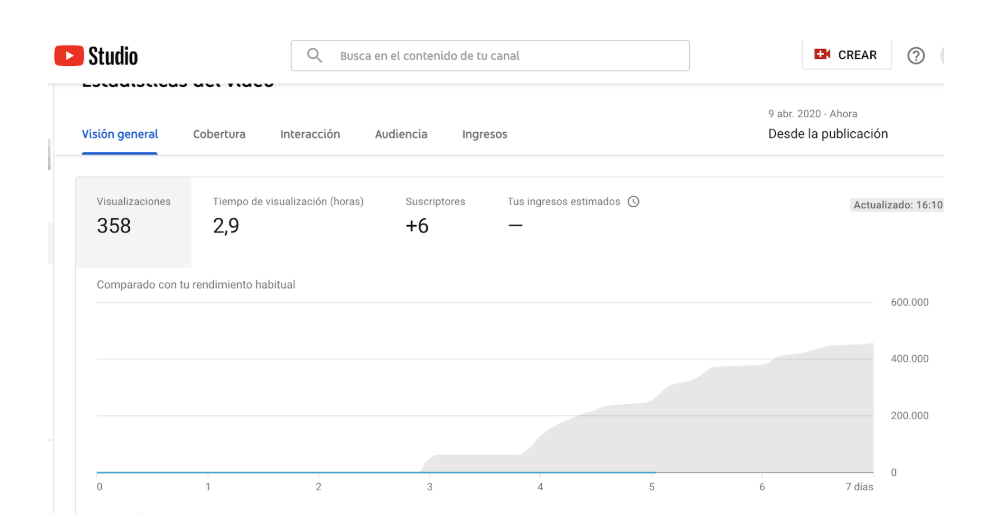Open the help question mark icon
The height and width of the screenshot is (514, 990).
[x=915, y=56]
